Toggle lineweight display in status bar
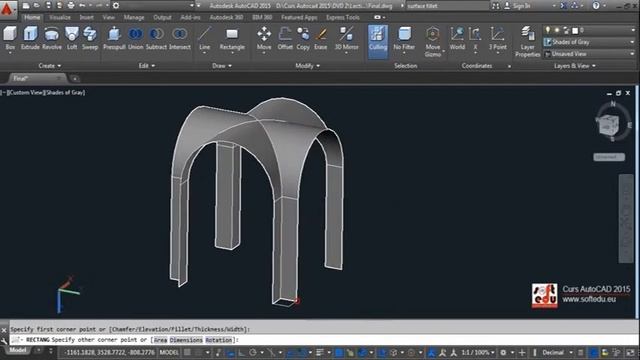Screen dimensions: 640x360 (320, 352)
